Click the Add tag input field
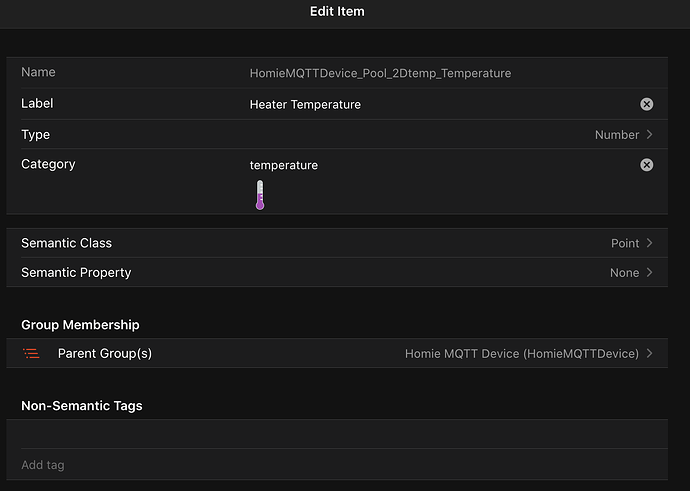The image size is (690, 491). click(337, 465)
